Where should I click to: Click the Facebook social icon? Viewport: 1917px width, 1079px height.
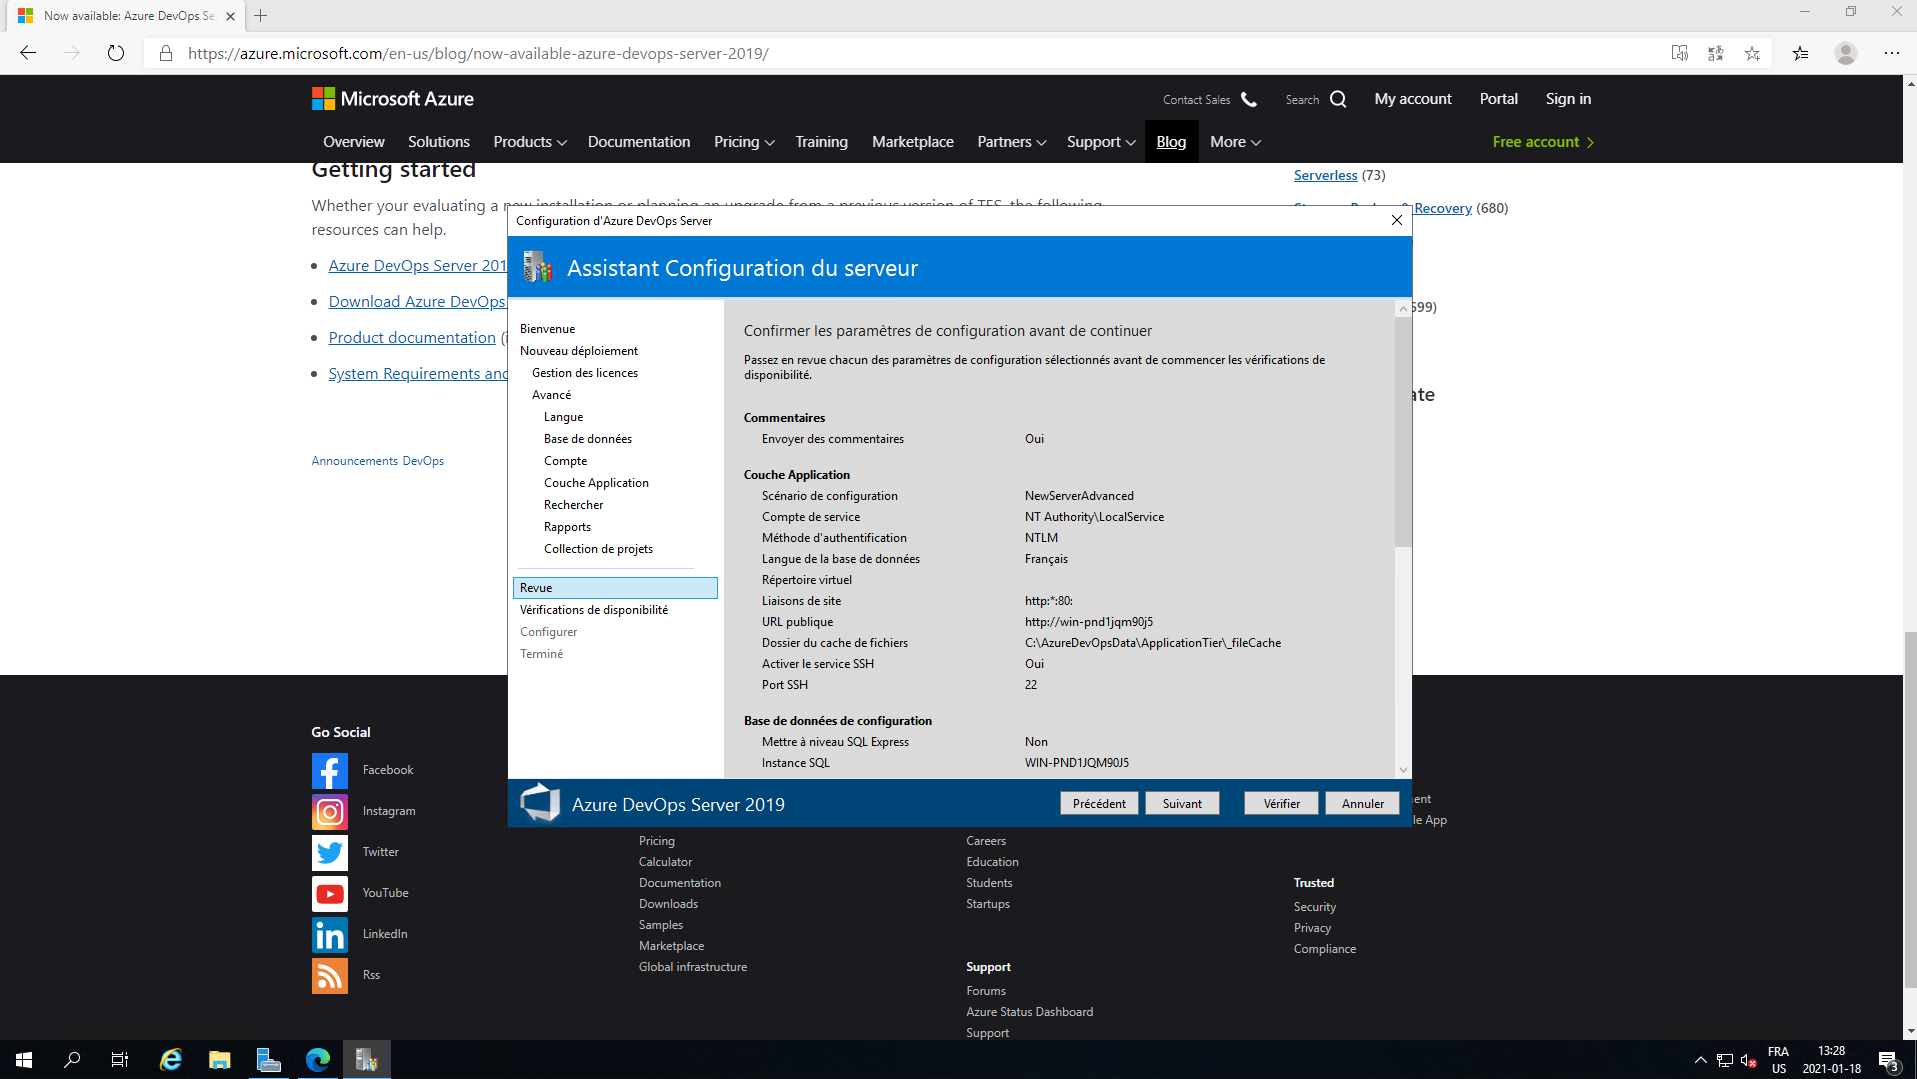coord(329,770)
